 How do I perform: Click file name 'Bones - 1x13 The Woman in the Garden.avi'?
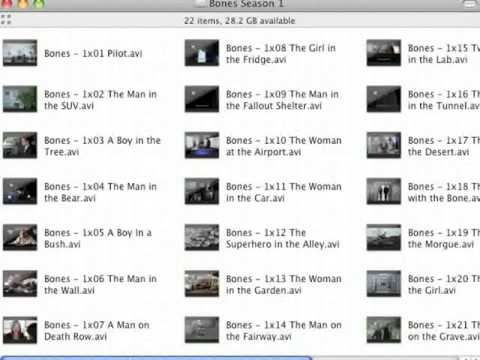tap(284, 284)
